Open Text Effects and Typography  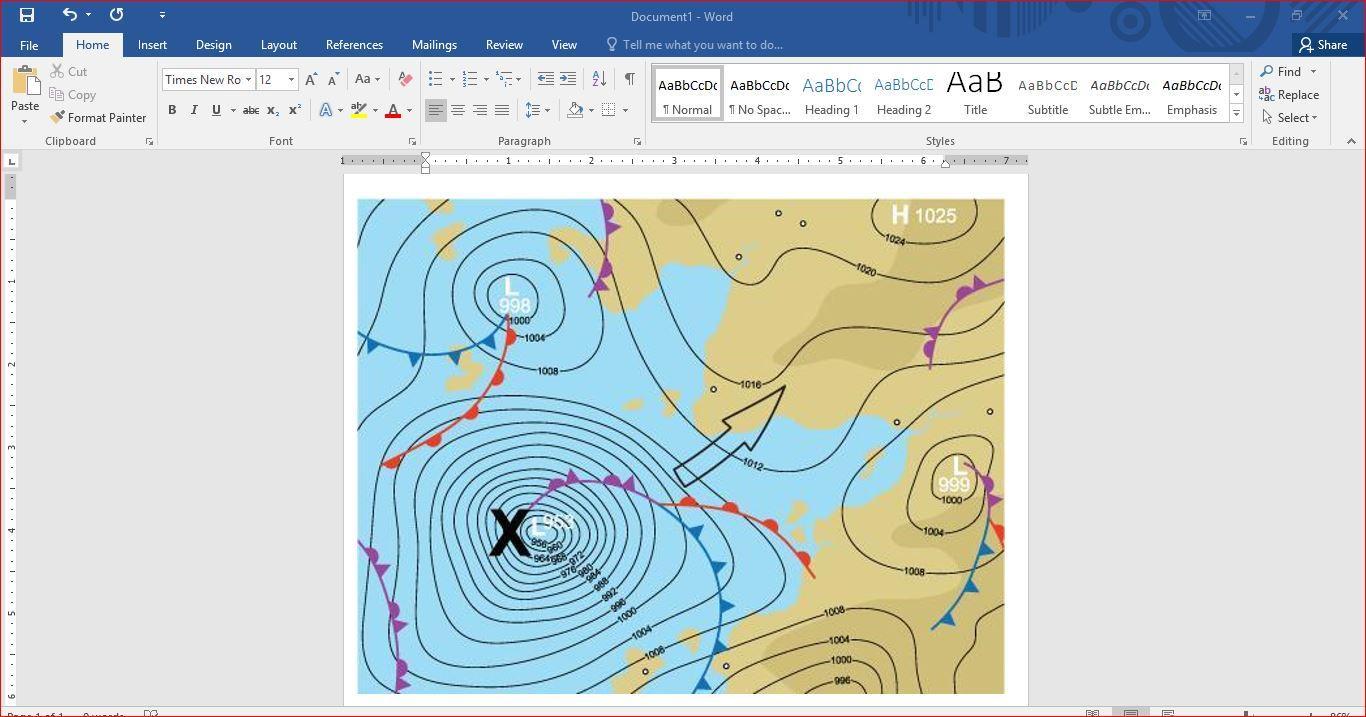(326, 110)
